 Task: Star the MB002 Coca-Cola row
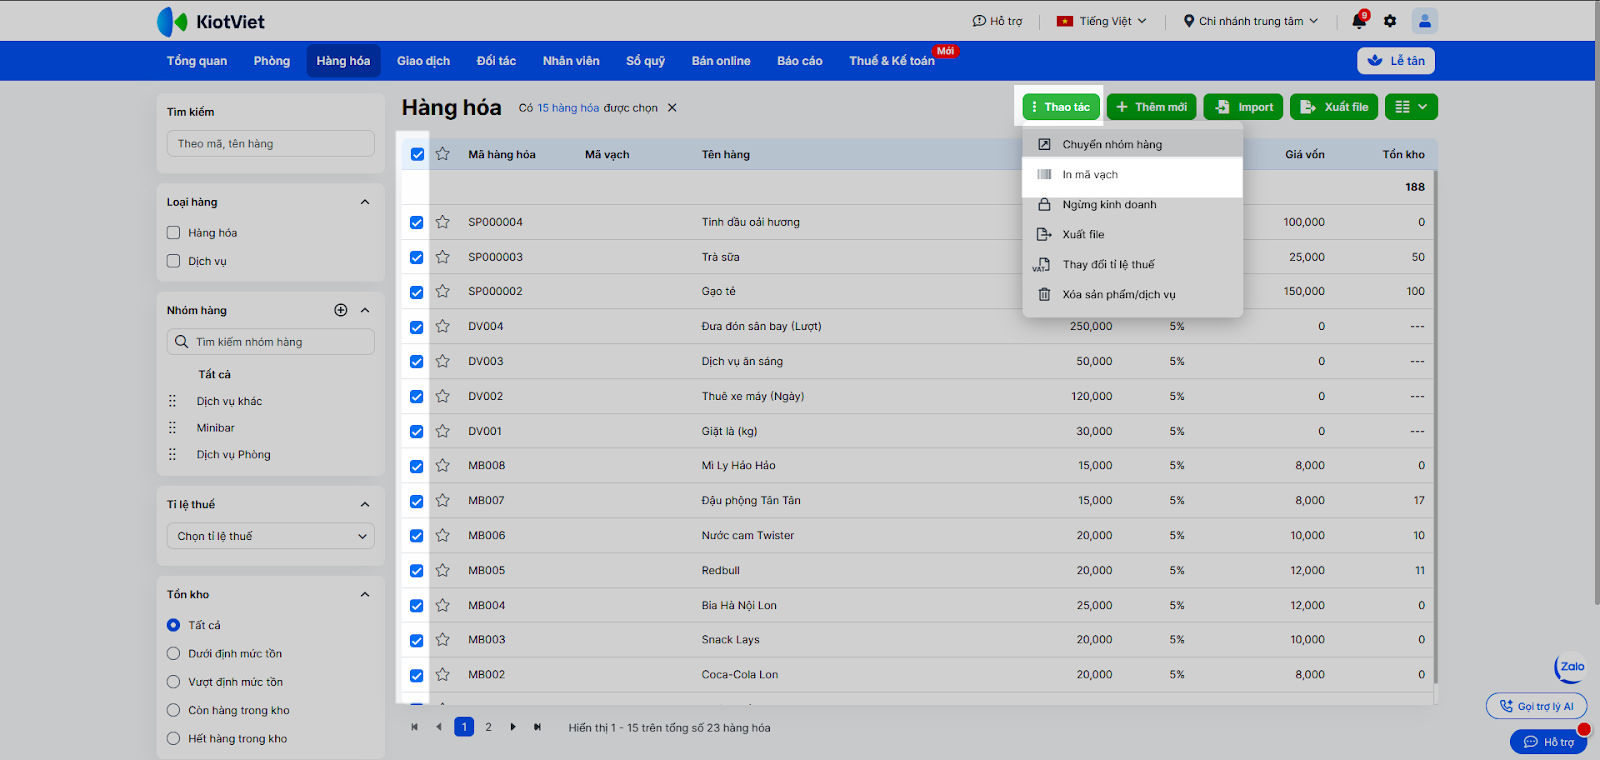click(443, 675)
